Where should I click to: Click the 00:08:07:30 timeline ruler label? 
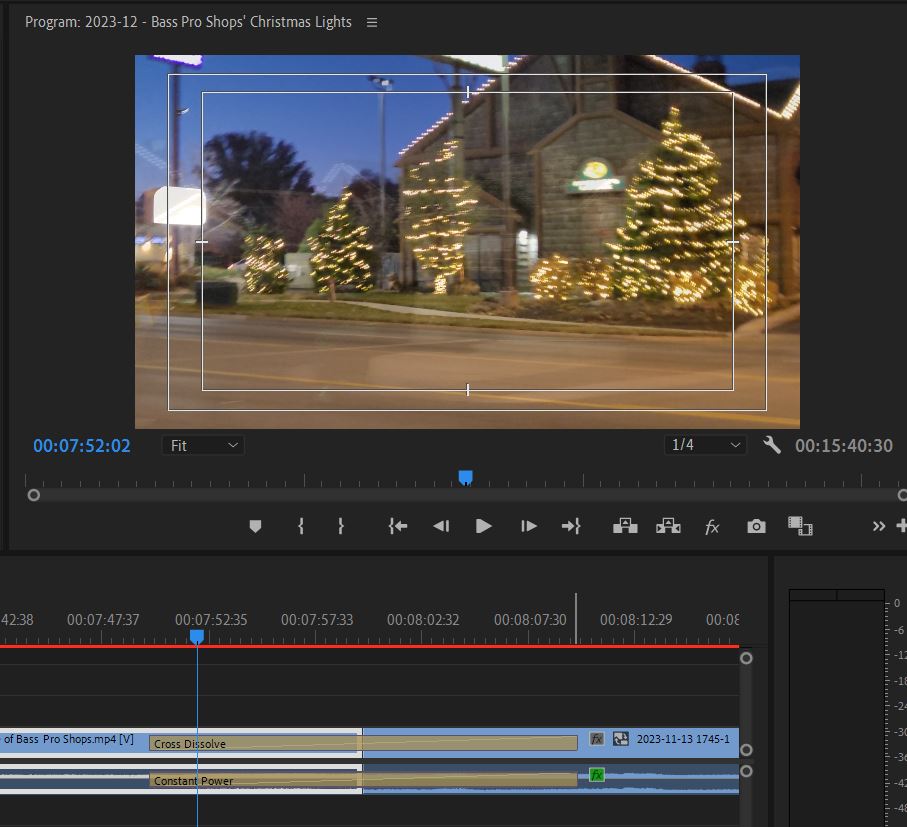coord(530,620)
